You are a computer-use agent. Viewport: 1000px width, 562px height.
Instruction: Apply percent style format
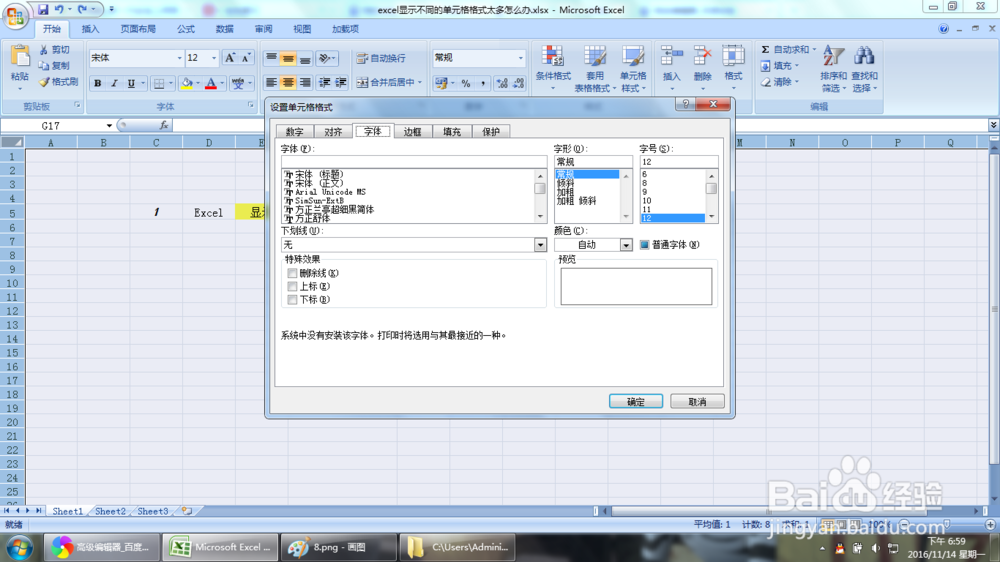click(x=466, y=83)
